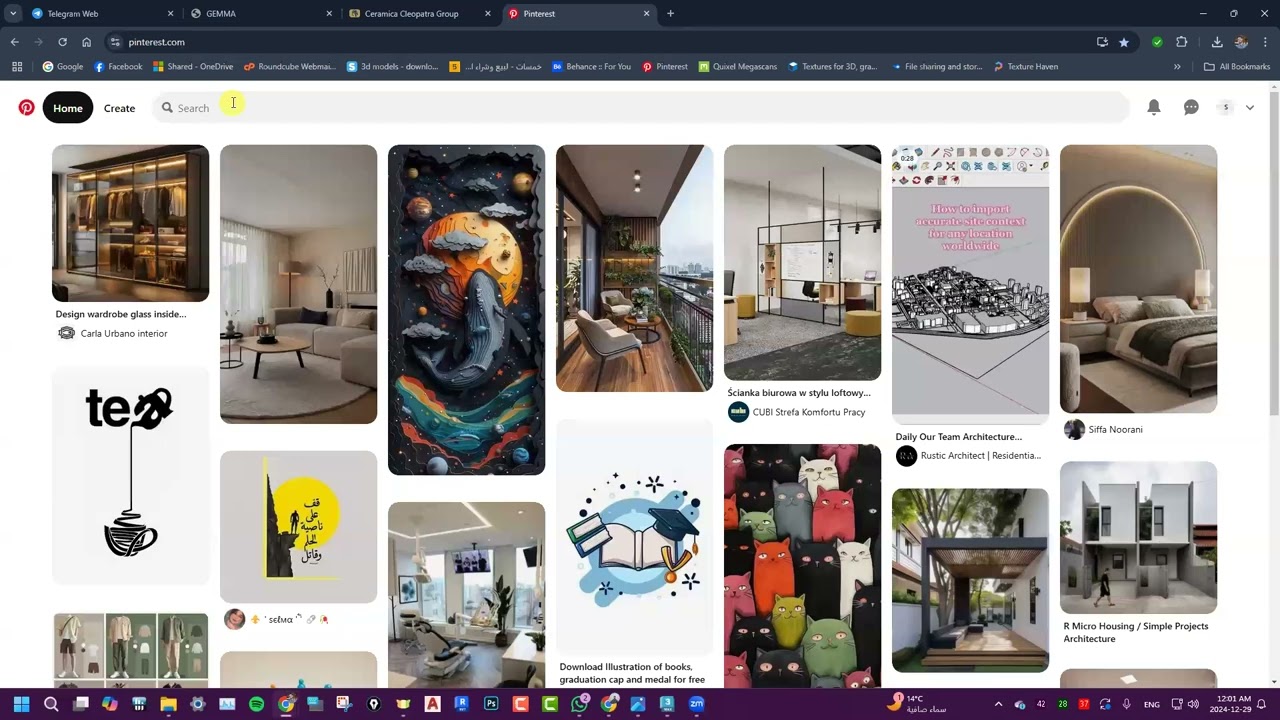Open site information icon in address bar

[x=115, y=42]
